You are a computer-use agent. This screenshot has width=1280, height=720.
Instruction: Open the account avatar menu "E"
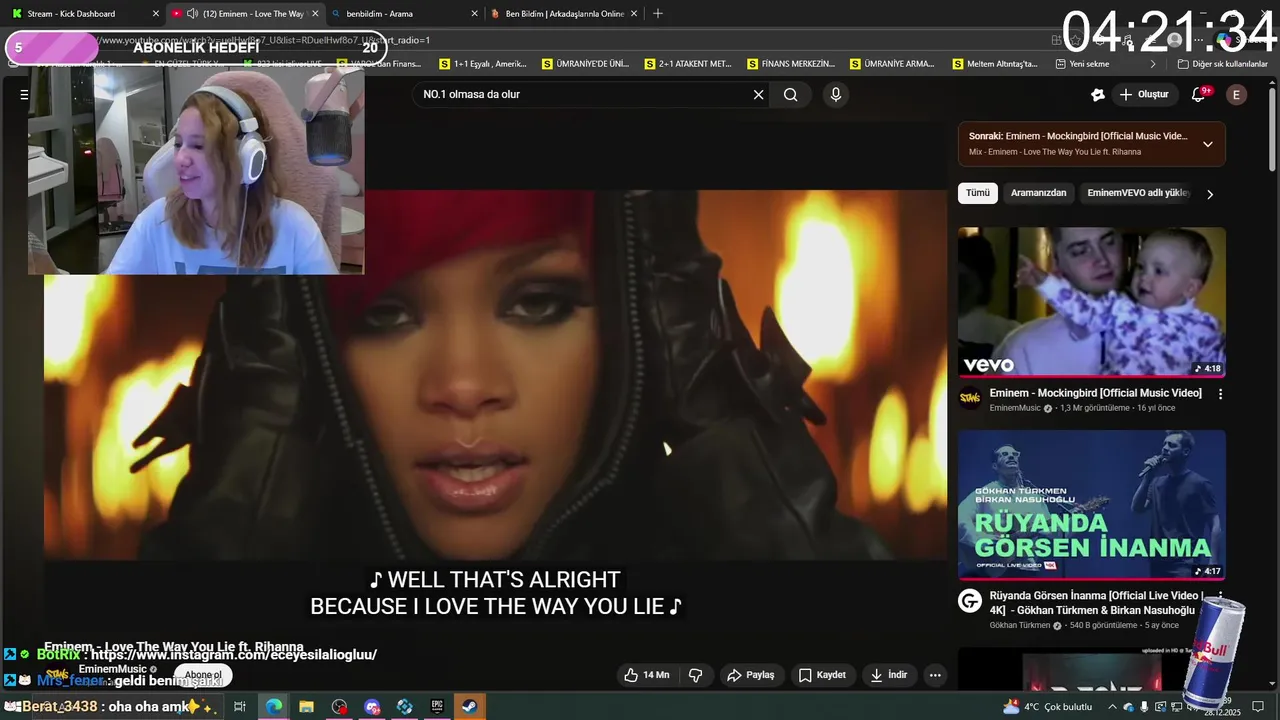(x=1237, y=95)
